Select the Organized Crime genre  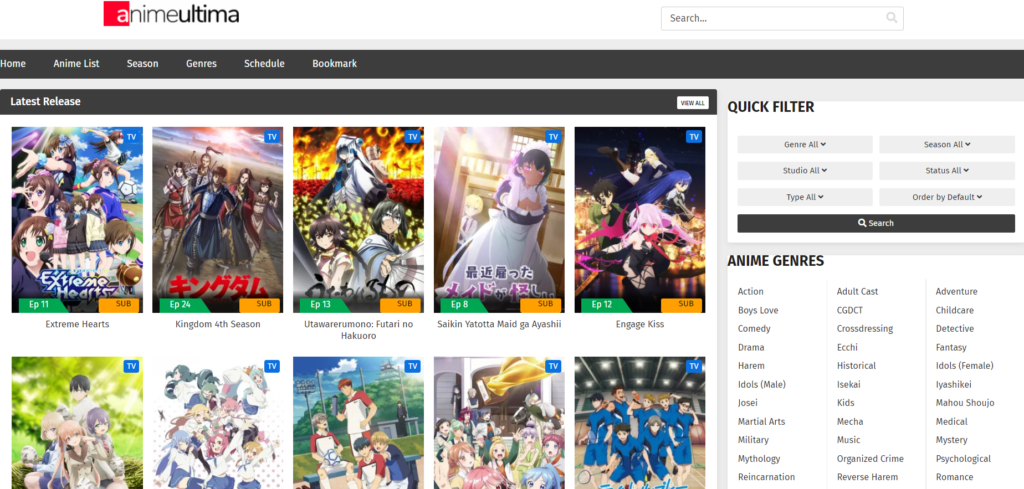[870, 459]
